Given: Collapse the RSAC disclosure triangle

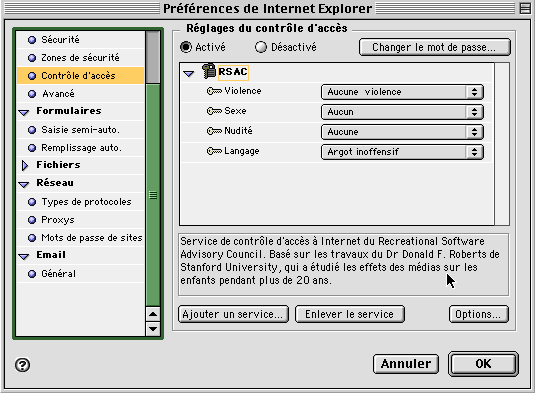Looking at the screenshot, I should (188, 73).
